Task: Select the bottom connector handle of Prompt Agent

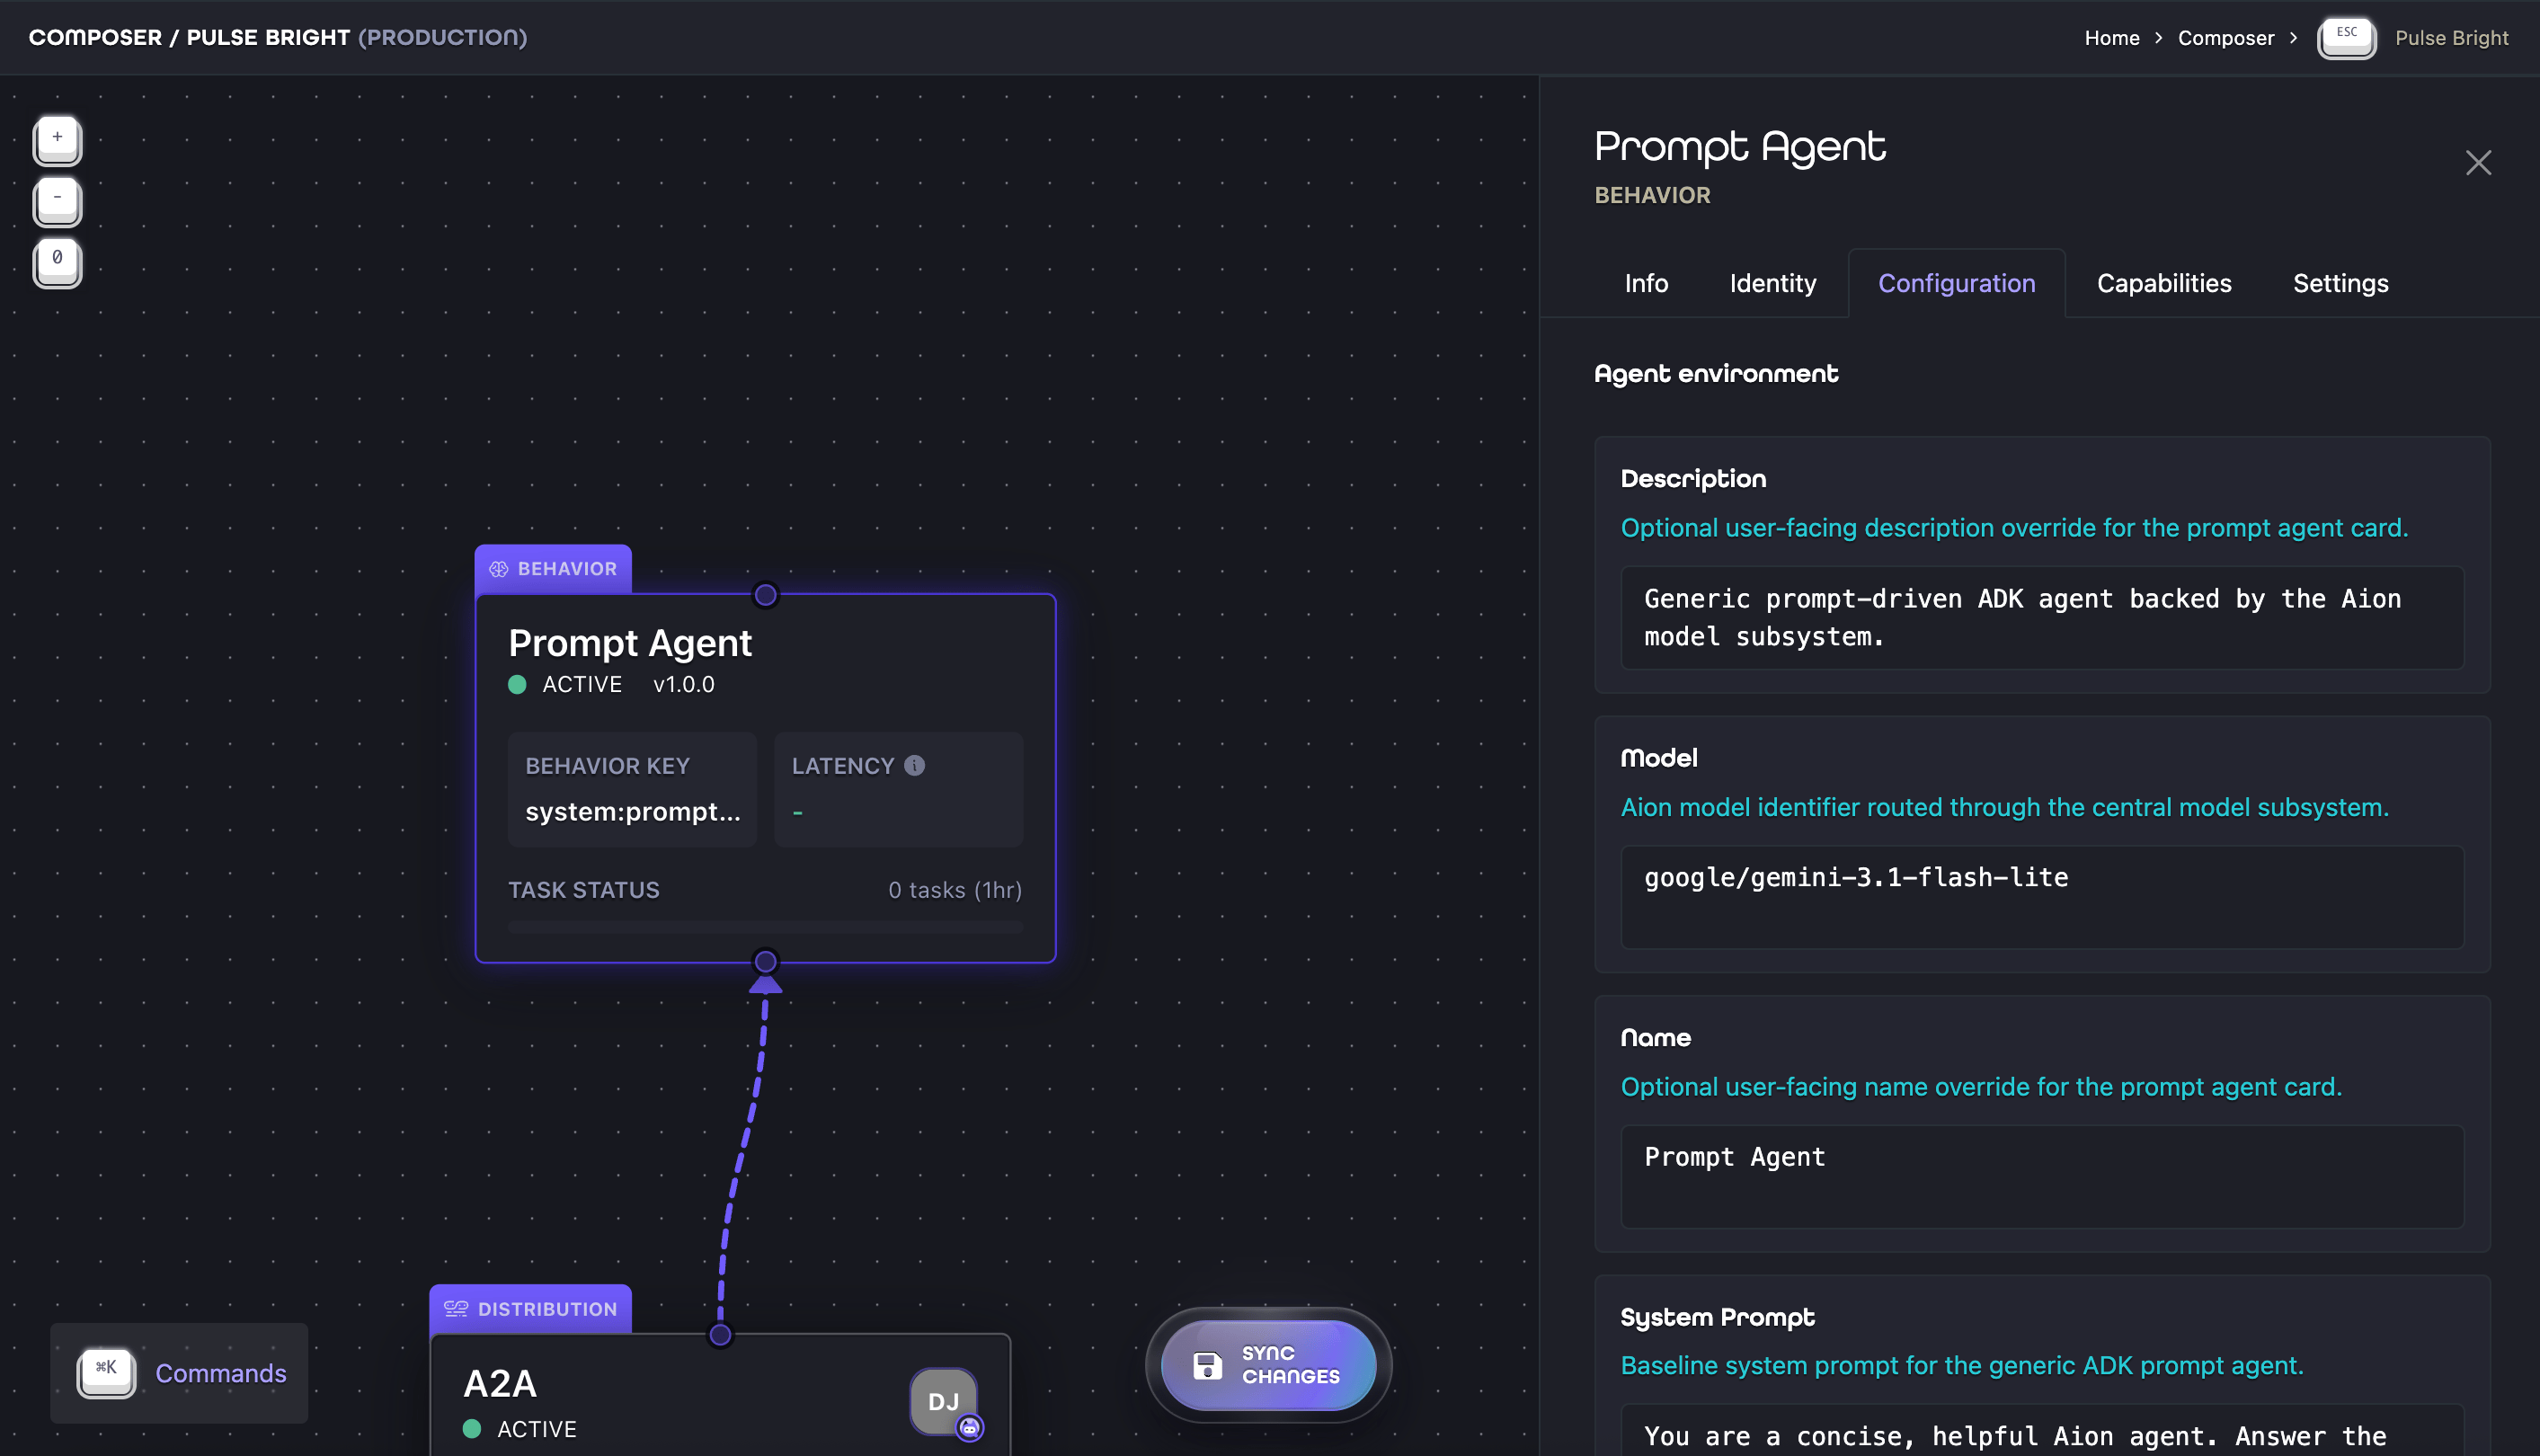Action: click(x=765, y=961)
